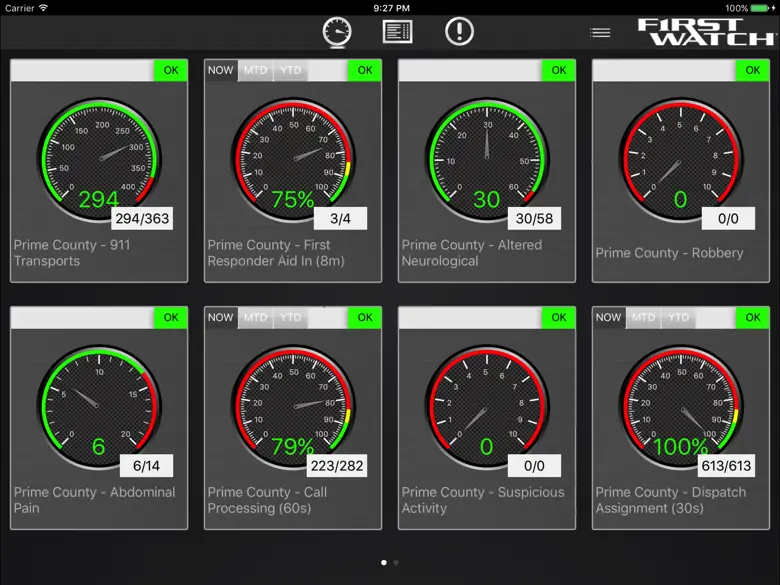
Task: Check the battery status icon
Action: click(x=760, y=8)
